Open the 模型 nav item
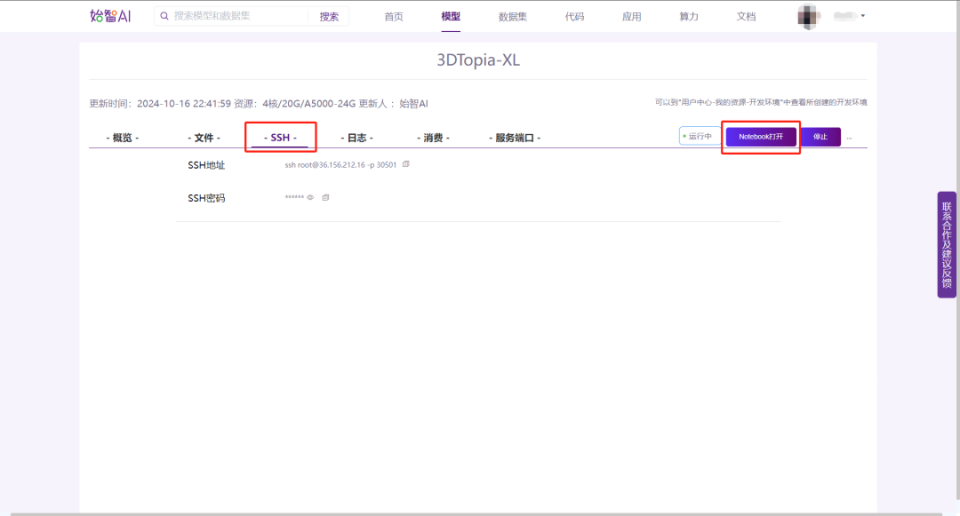The height and width of the screenshot is (516, 960). (451, 17)
